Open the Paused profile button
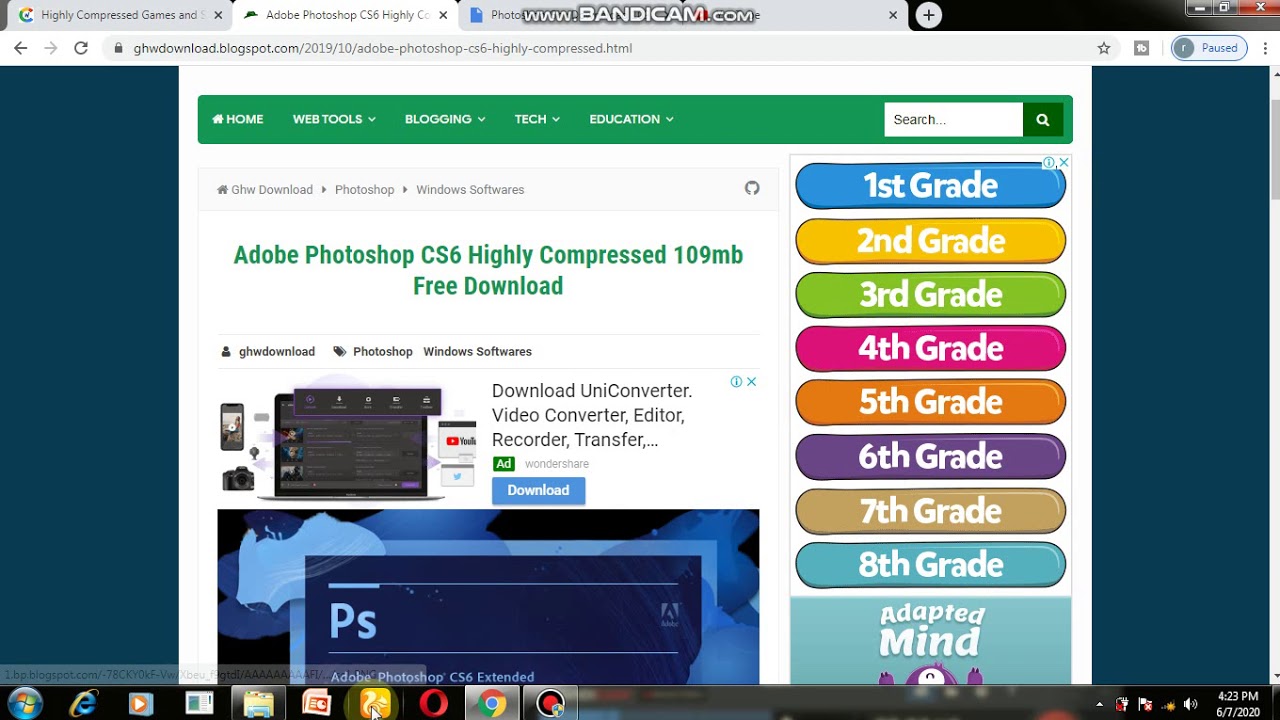 [x=1209, y=48]
